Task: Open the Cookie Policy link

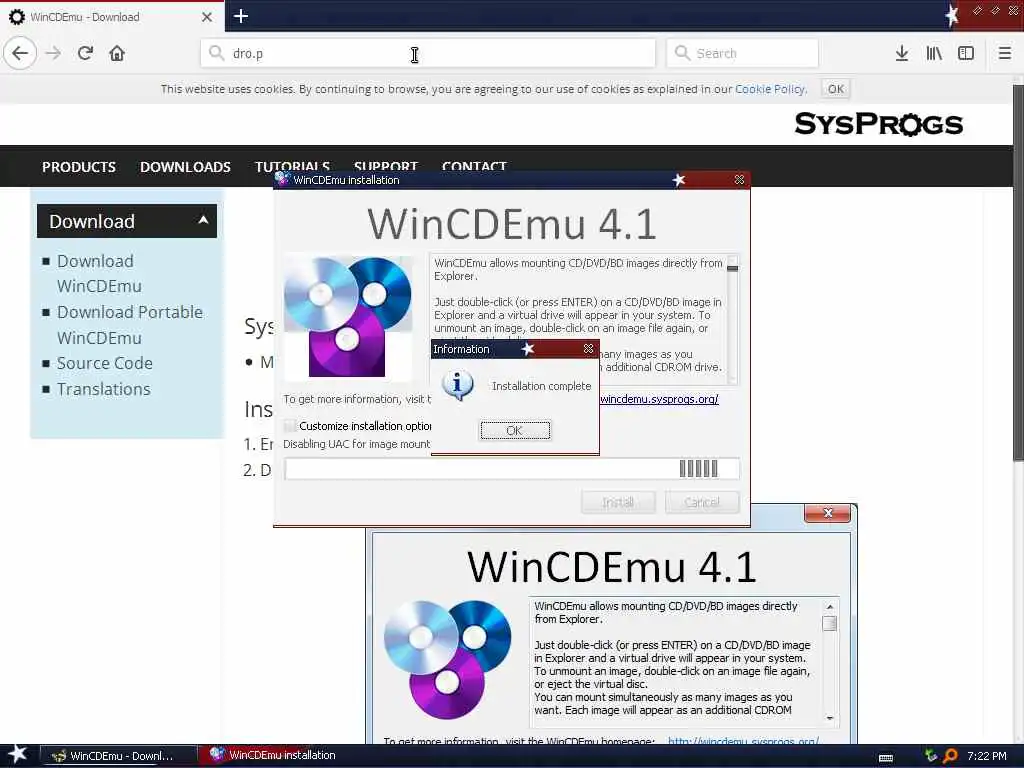Action: tap(771, 89)
